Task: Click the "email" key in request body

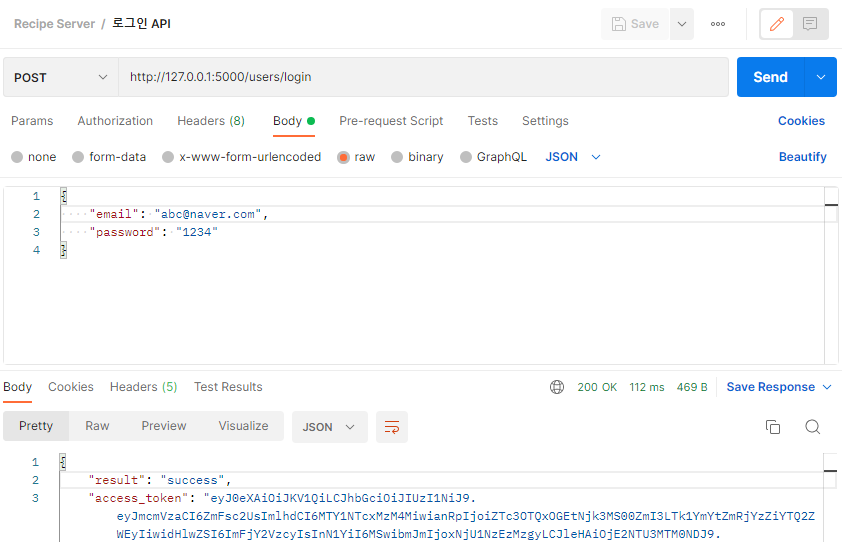Action: point(114,214)
